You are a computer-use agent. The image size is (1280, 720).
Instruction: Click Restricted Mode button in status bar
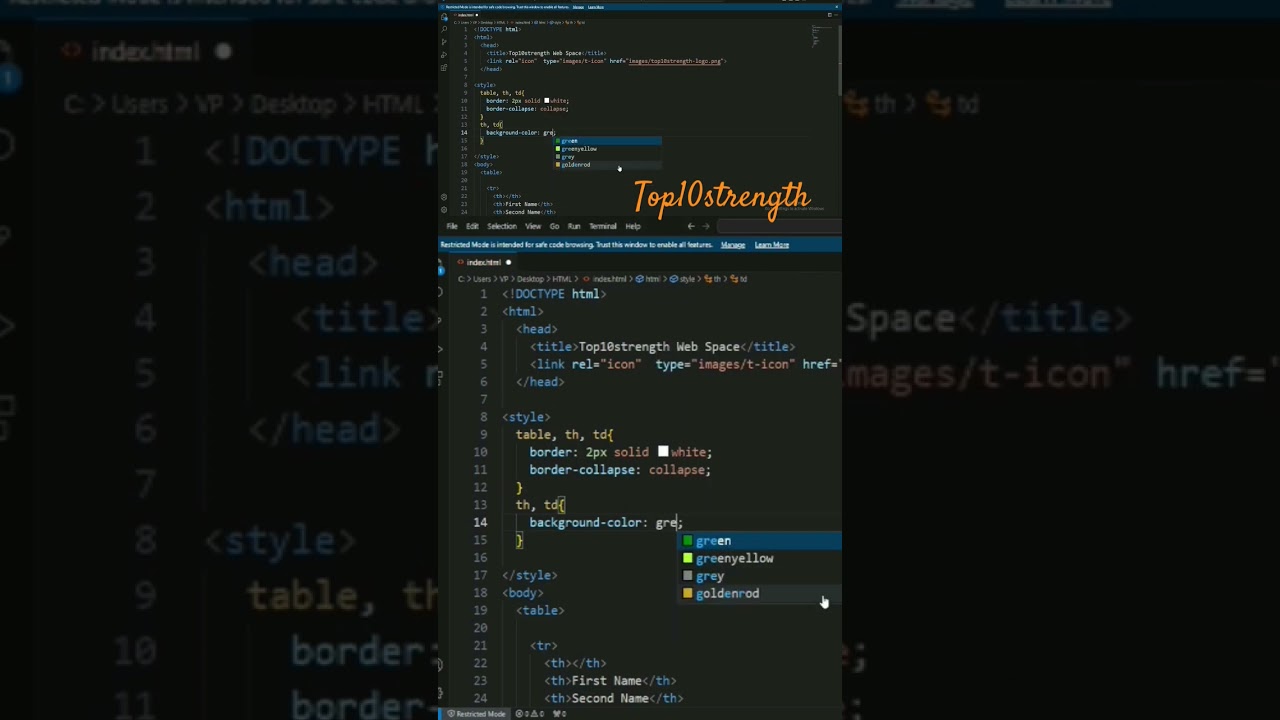tap(476, 714)
